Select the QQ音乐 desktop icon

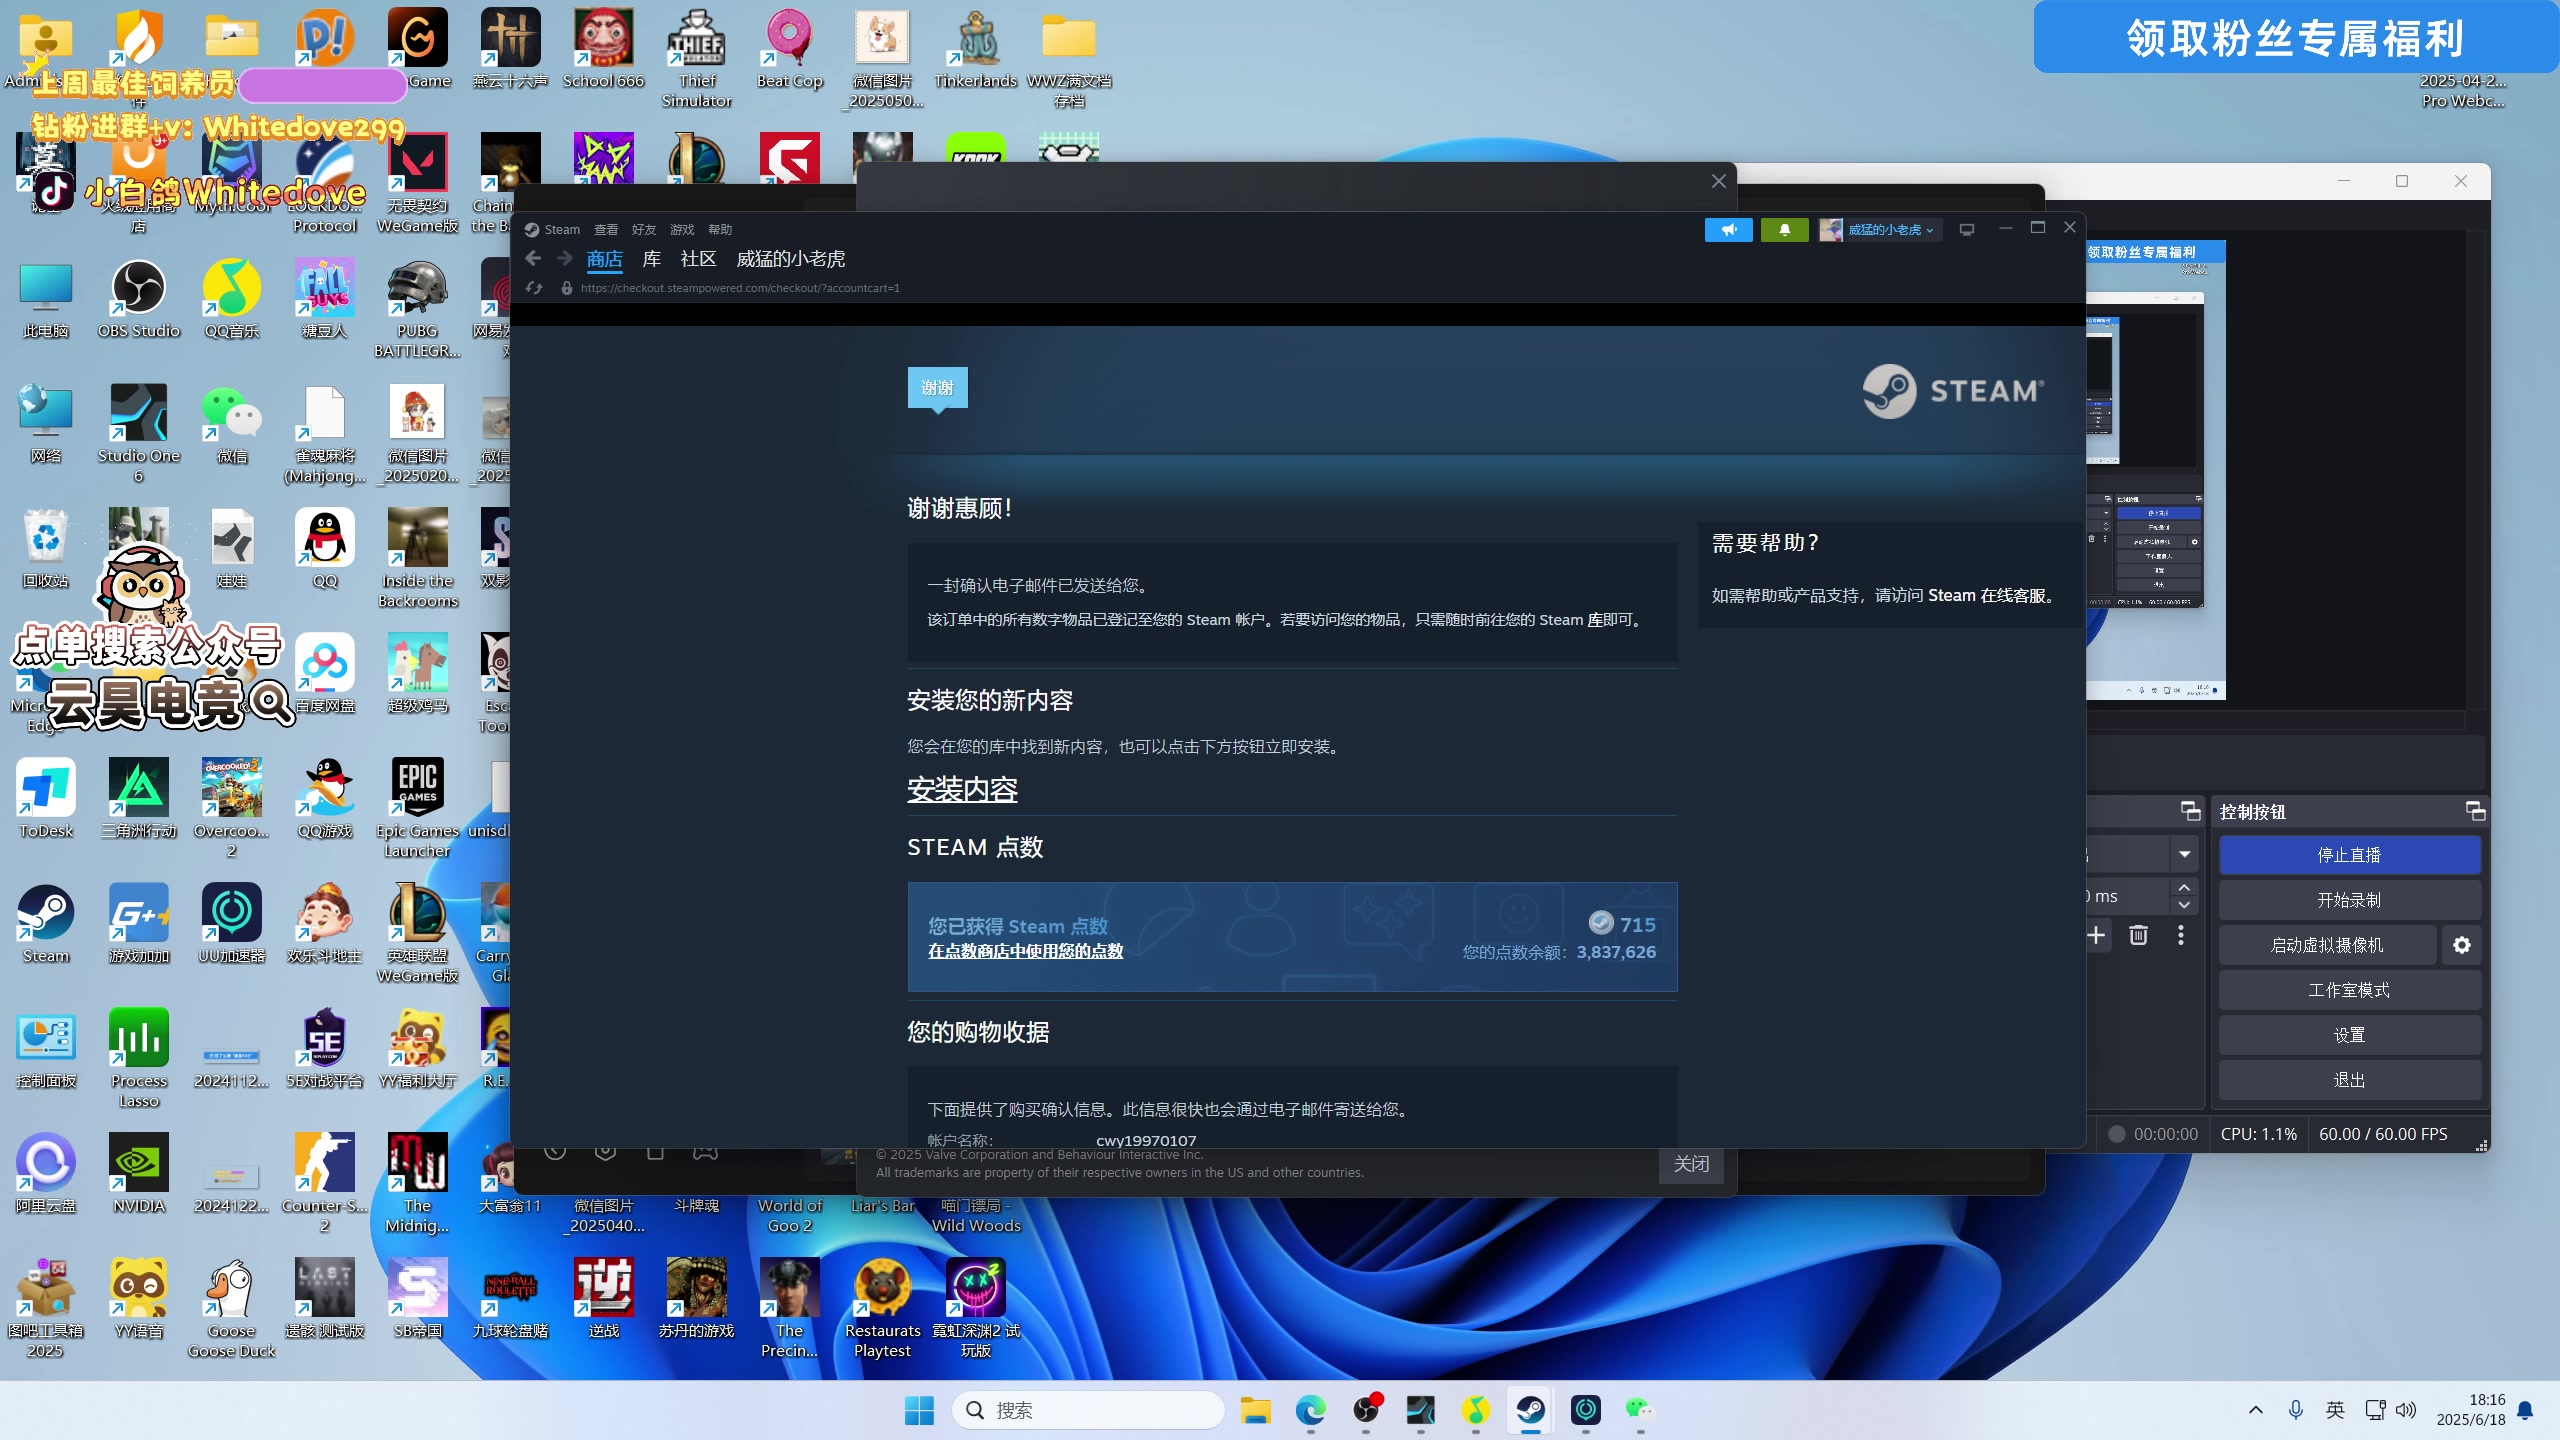click(x=232, y=300)
